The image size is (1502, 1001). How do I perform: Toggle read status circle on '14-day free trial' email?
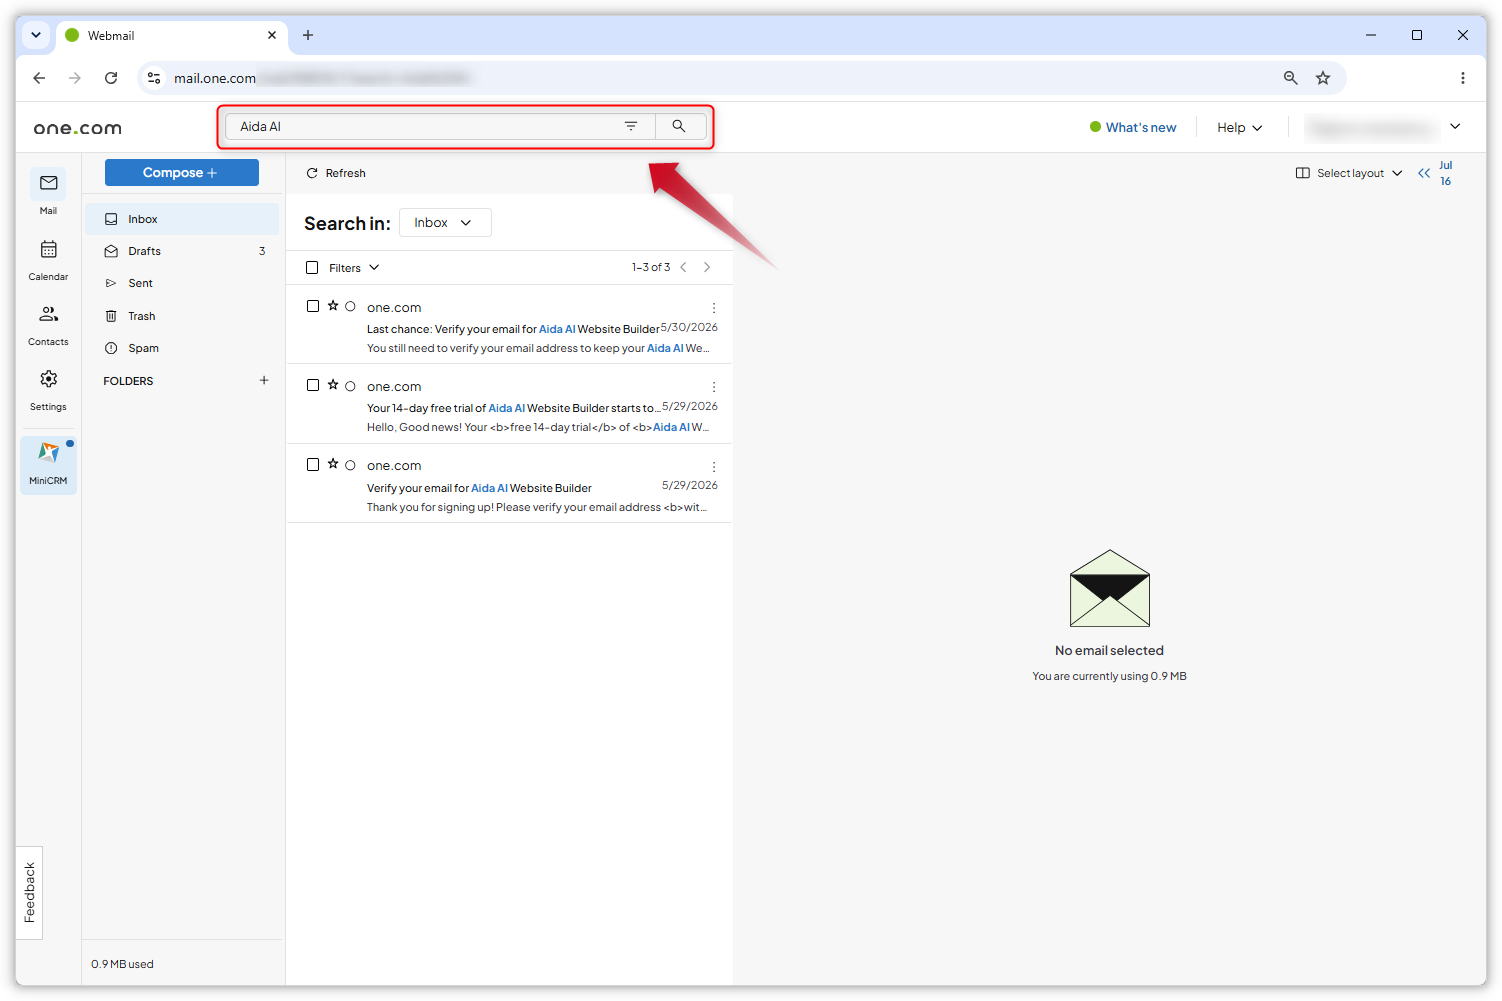[350, 386]
